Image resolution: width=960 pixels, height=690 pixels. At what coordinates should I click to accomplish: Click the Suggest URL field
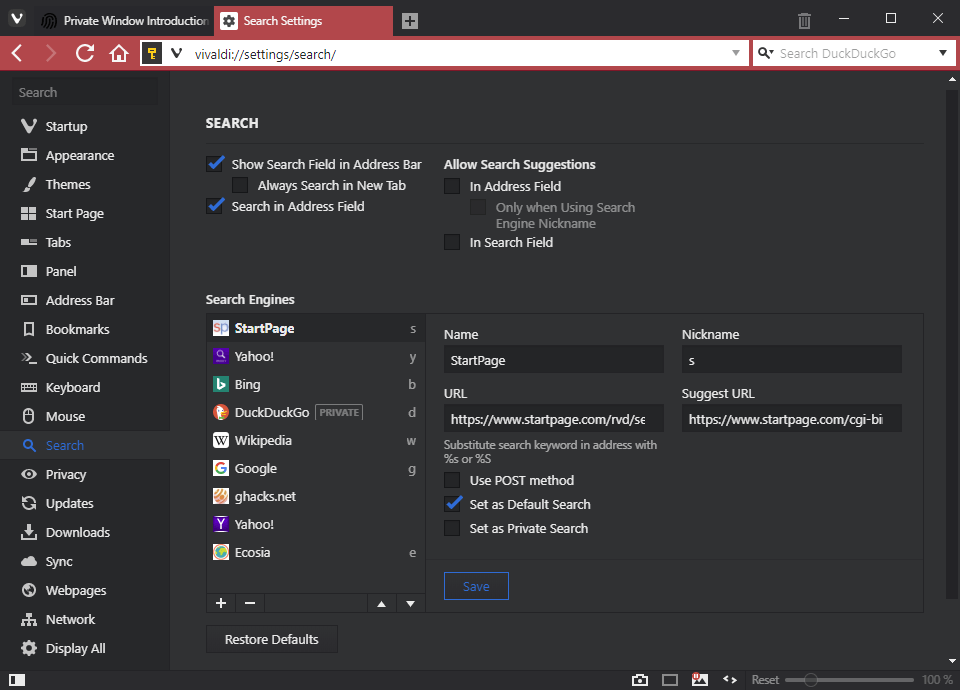(792, 419)
